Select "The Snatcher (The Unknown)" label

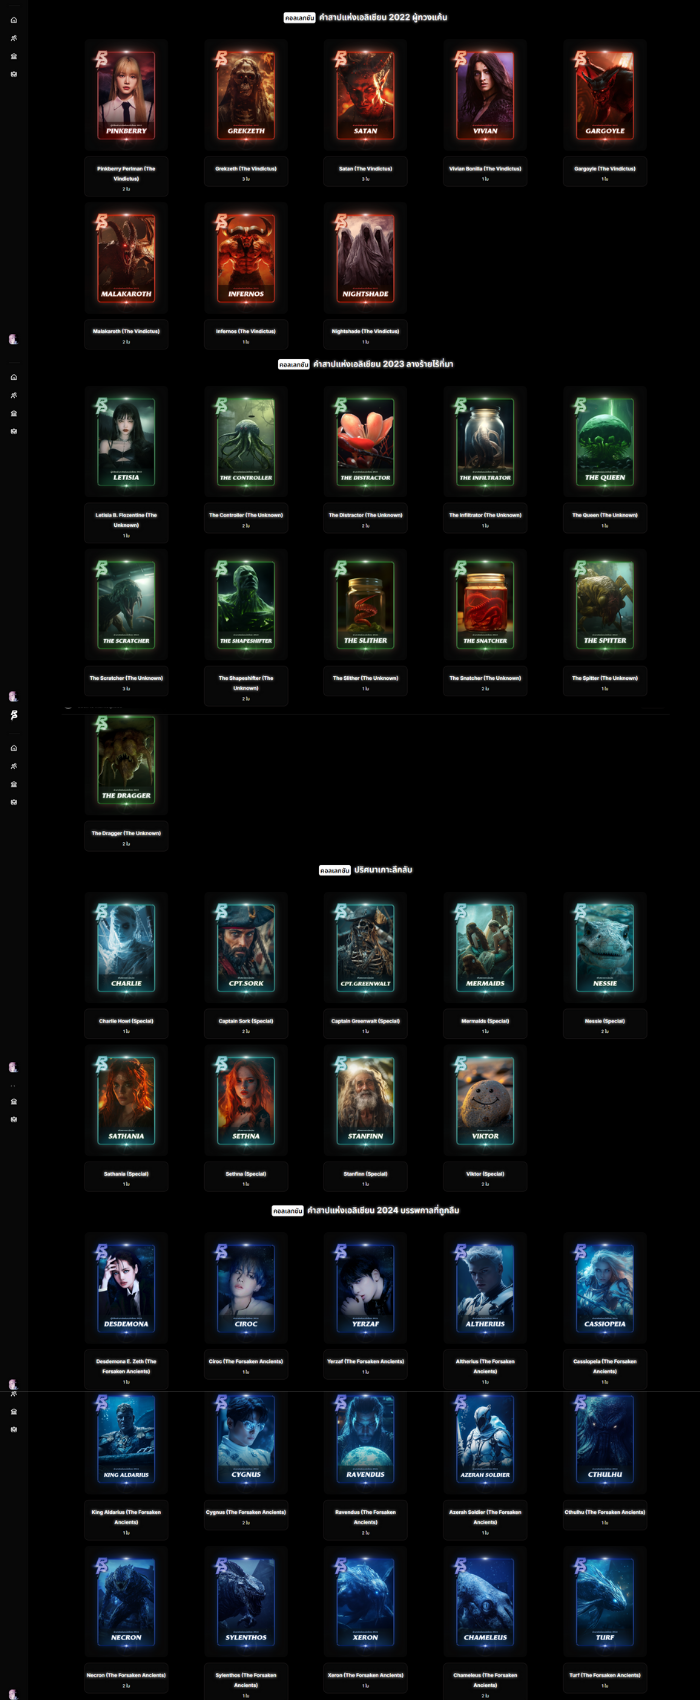pos(485,678)
